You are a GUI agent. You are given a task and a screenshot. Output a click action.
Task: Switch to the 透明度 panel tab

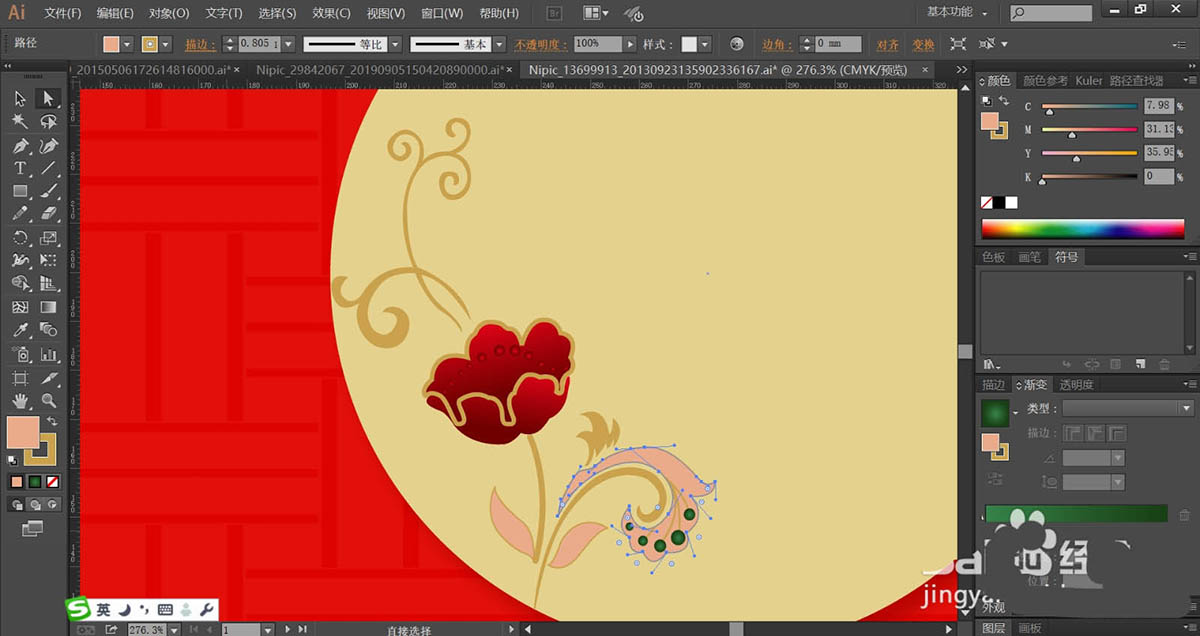coord(1076,384)
